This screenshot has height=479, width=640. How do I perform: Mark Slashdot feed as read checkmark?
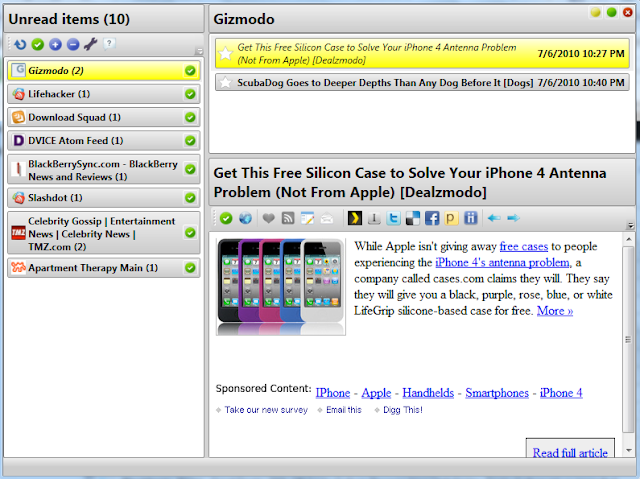click(x=190, y=196)
